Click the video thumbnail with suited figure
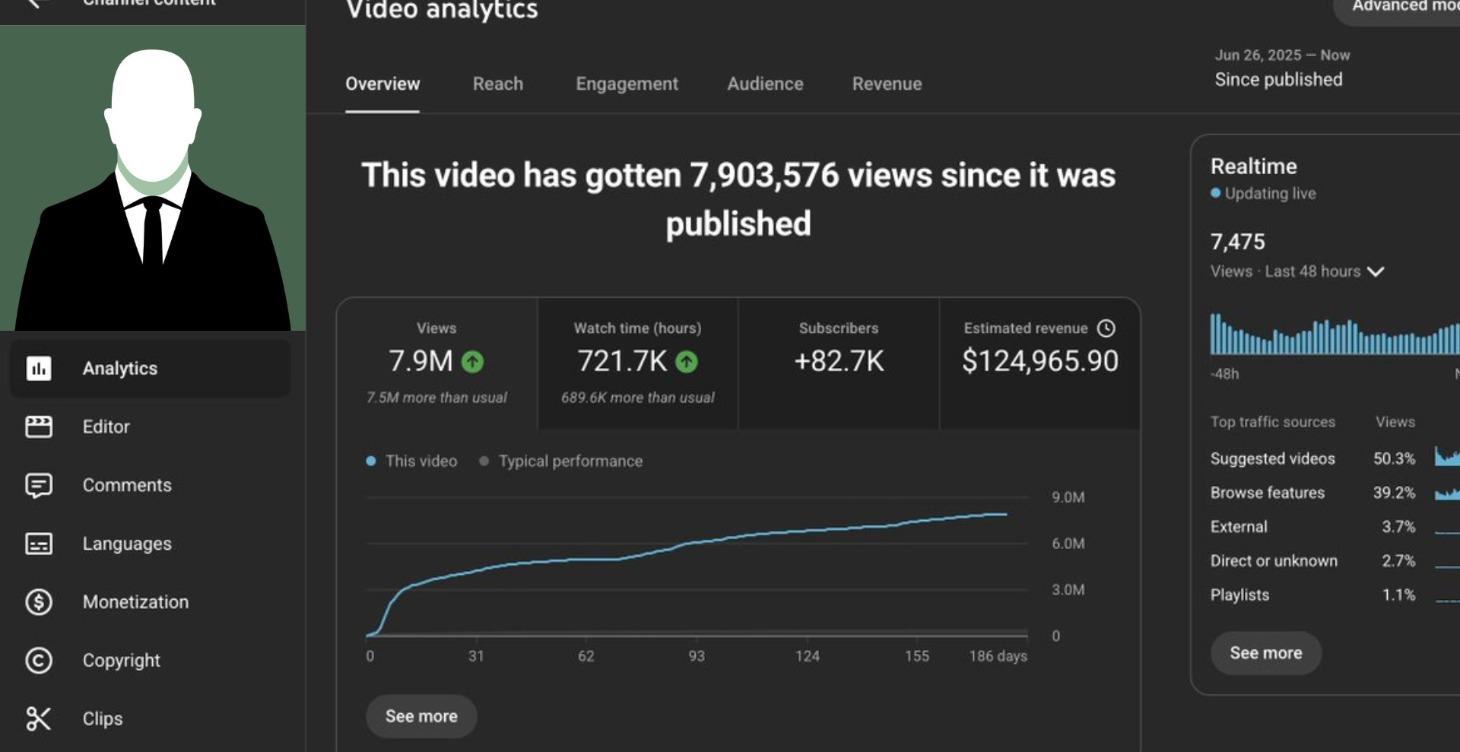The image size is (1460, 752). [x=152, y=178]
